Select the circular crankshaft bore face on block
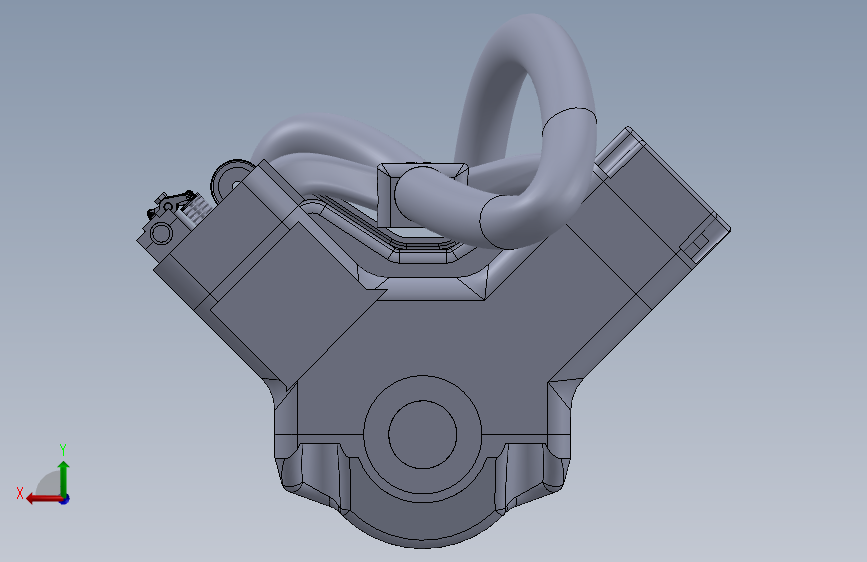 (x=422, y=434)
